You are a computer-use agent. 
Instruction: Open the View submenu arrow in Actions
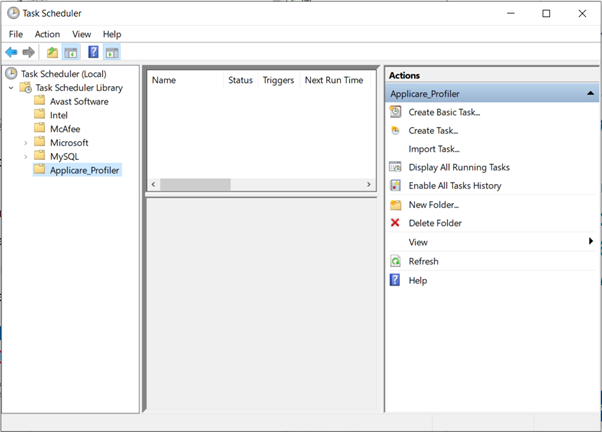point(590,242)
